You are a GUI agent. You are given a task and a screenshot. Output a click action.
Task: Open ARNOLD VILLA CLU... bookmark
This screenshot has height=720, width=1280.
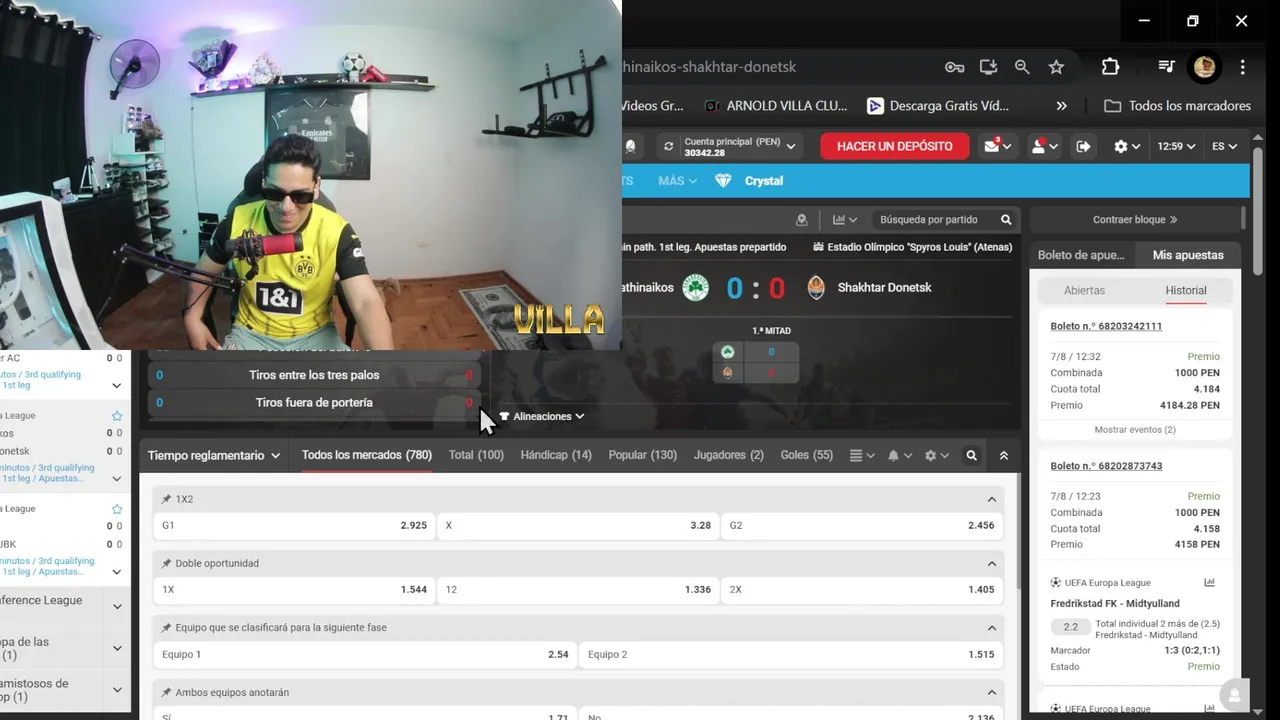tap(776, 106)
